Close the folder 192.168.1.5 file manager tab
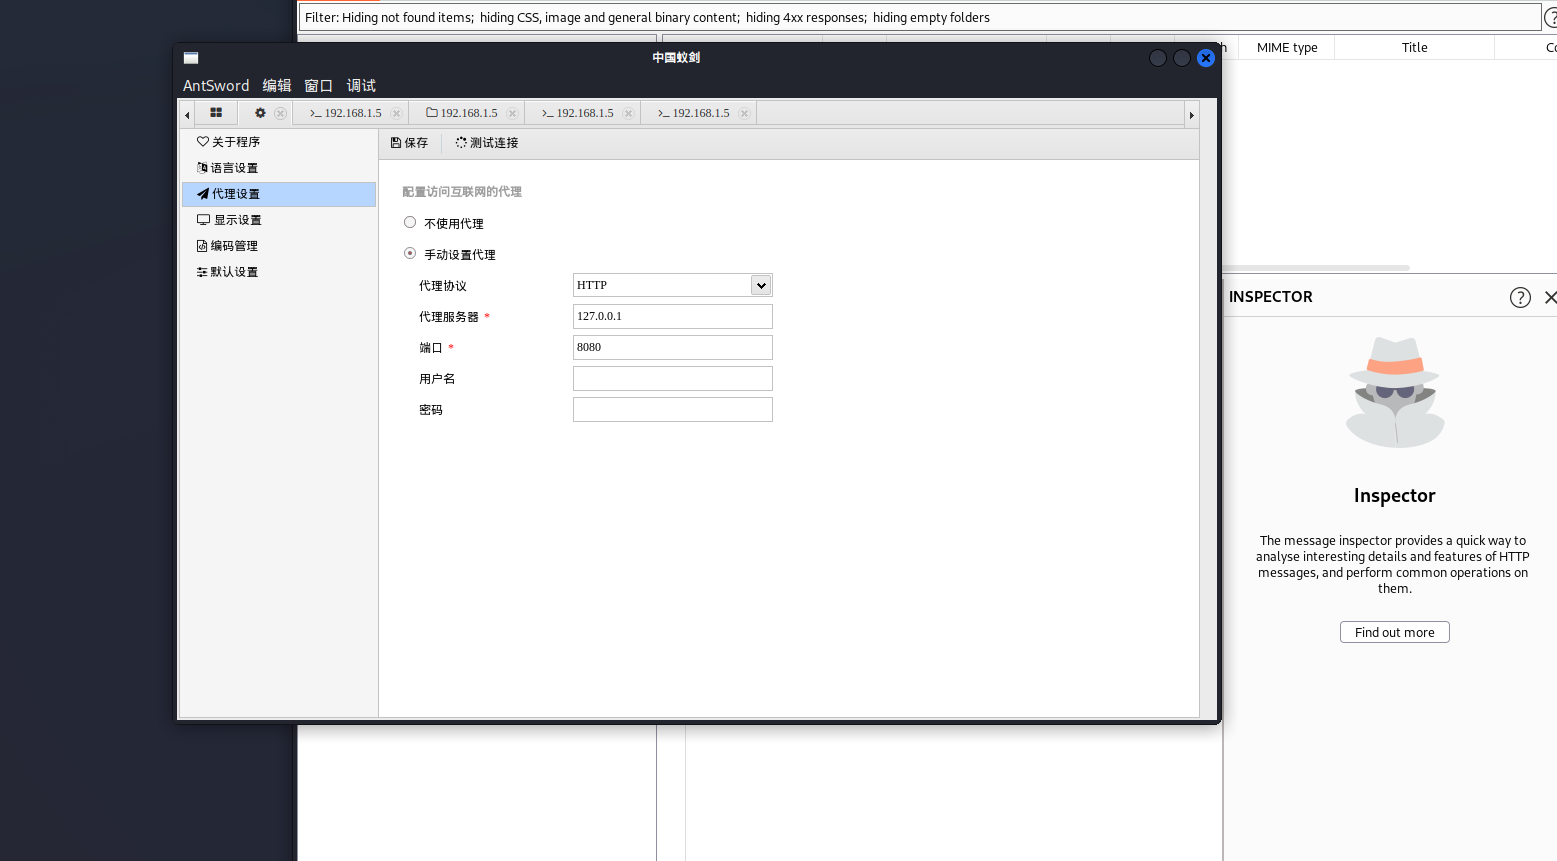This screenshot has height=861, width=1557. [512, 113]
